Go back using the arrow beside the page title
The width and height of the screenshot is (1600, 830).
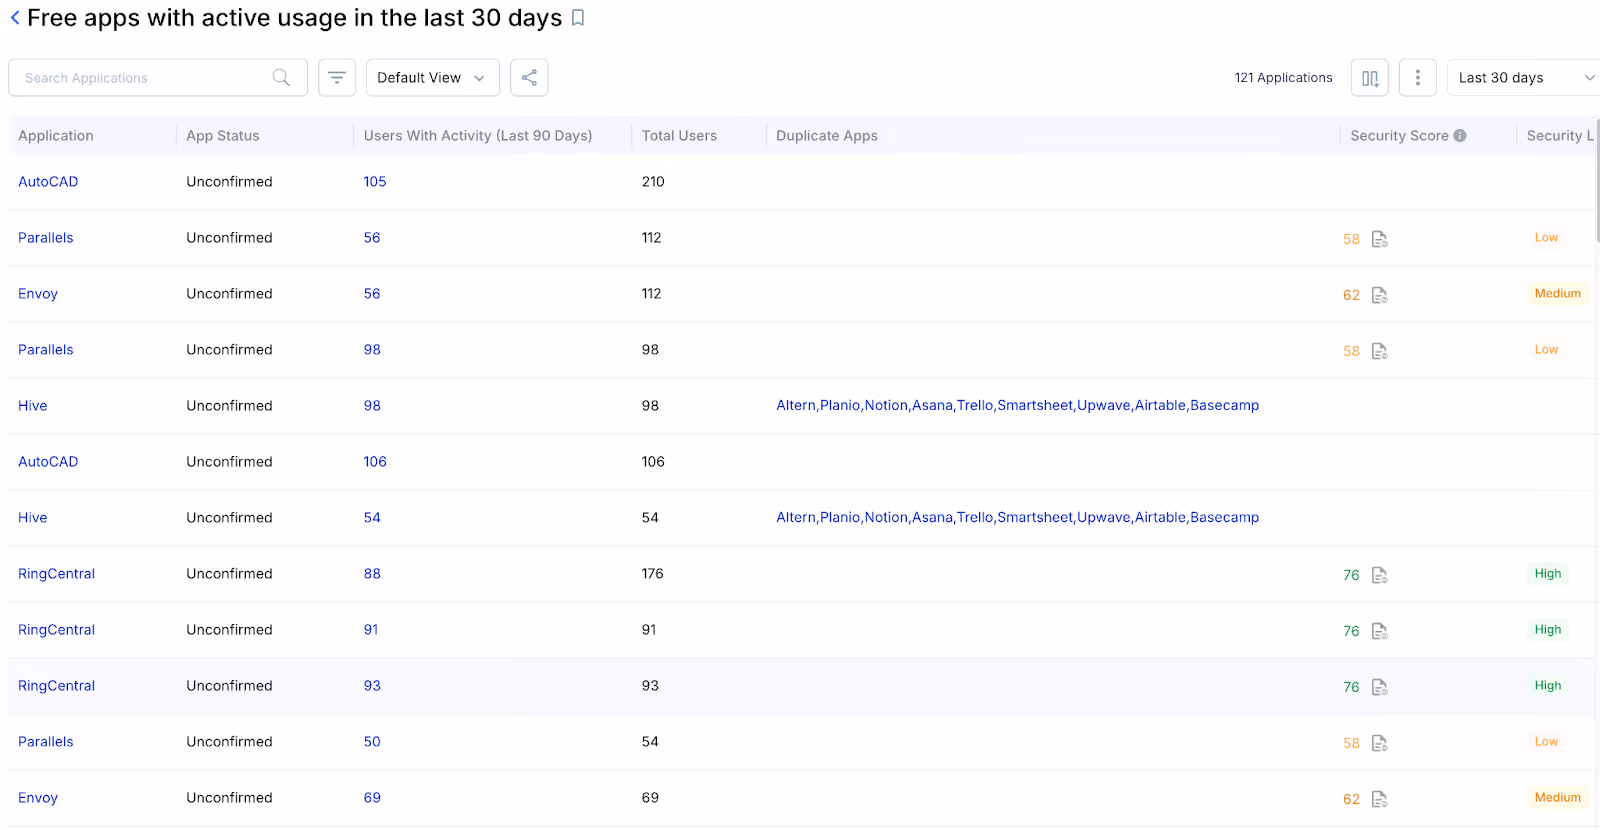pos(15,18)
